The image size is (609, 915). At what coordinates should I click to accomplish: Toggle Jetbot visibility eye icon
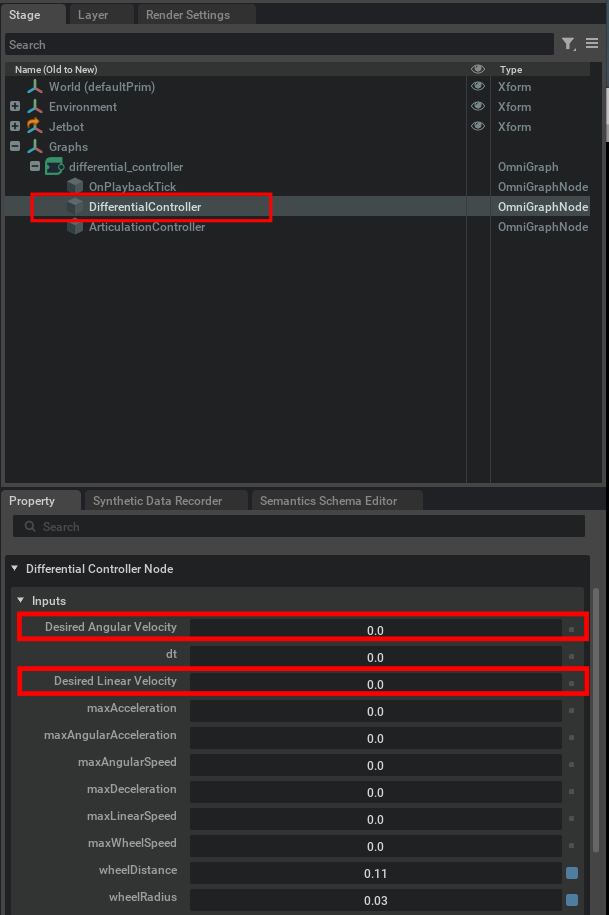[x=478, y=127]
